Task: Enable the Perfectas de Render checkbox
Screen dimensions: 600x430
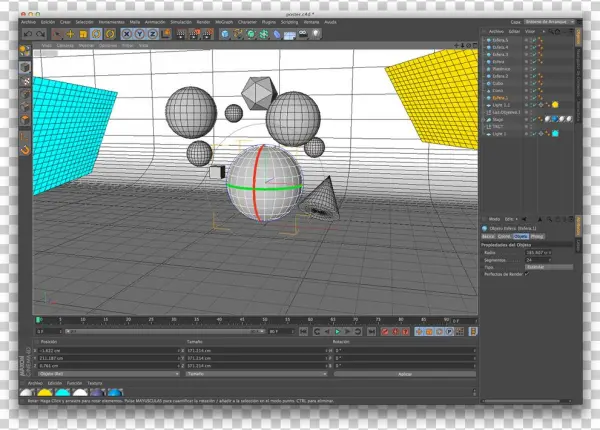Action: pos(528,274)
